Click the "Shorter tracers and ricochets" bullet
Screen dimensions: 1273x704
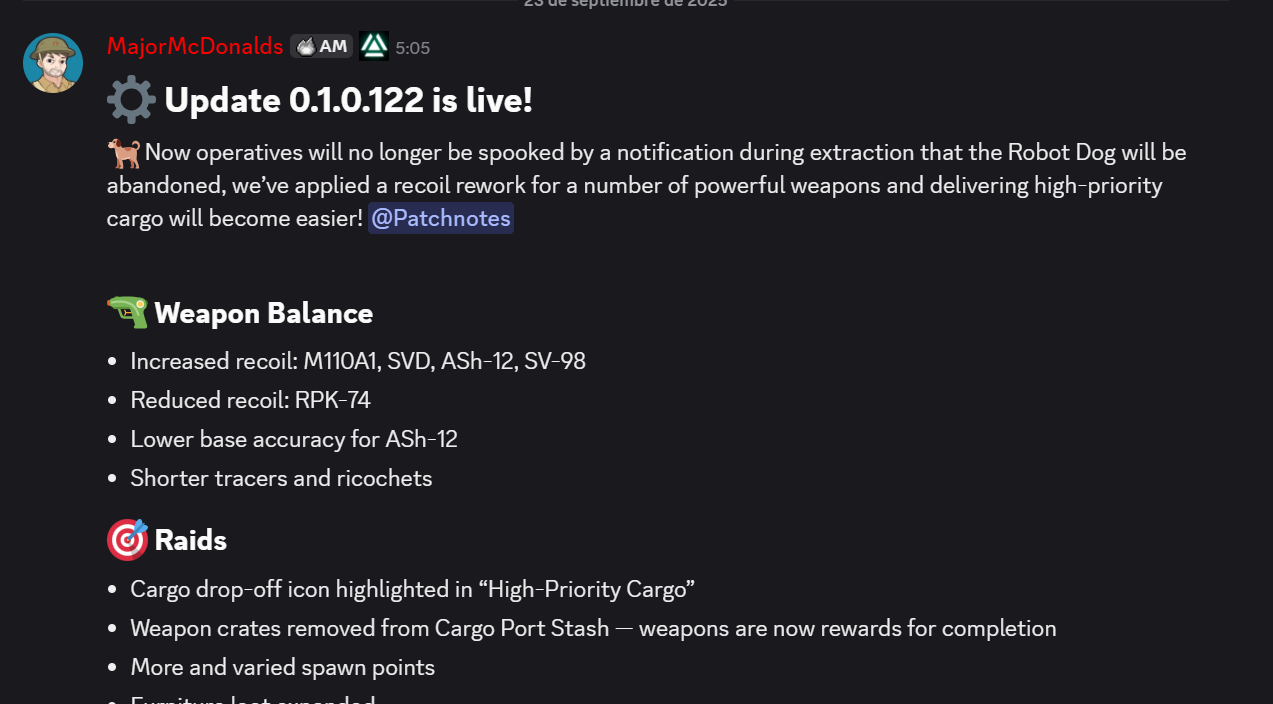(281, 478)
